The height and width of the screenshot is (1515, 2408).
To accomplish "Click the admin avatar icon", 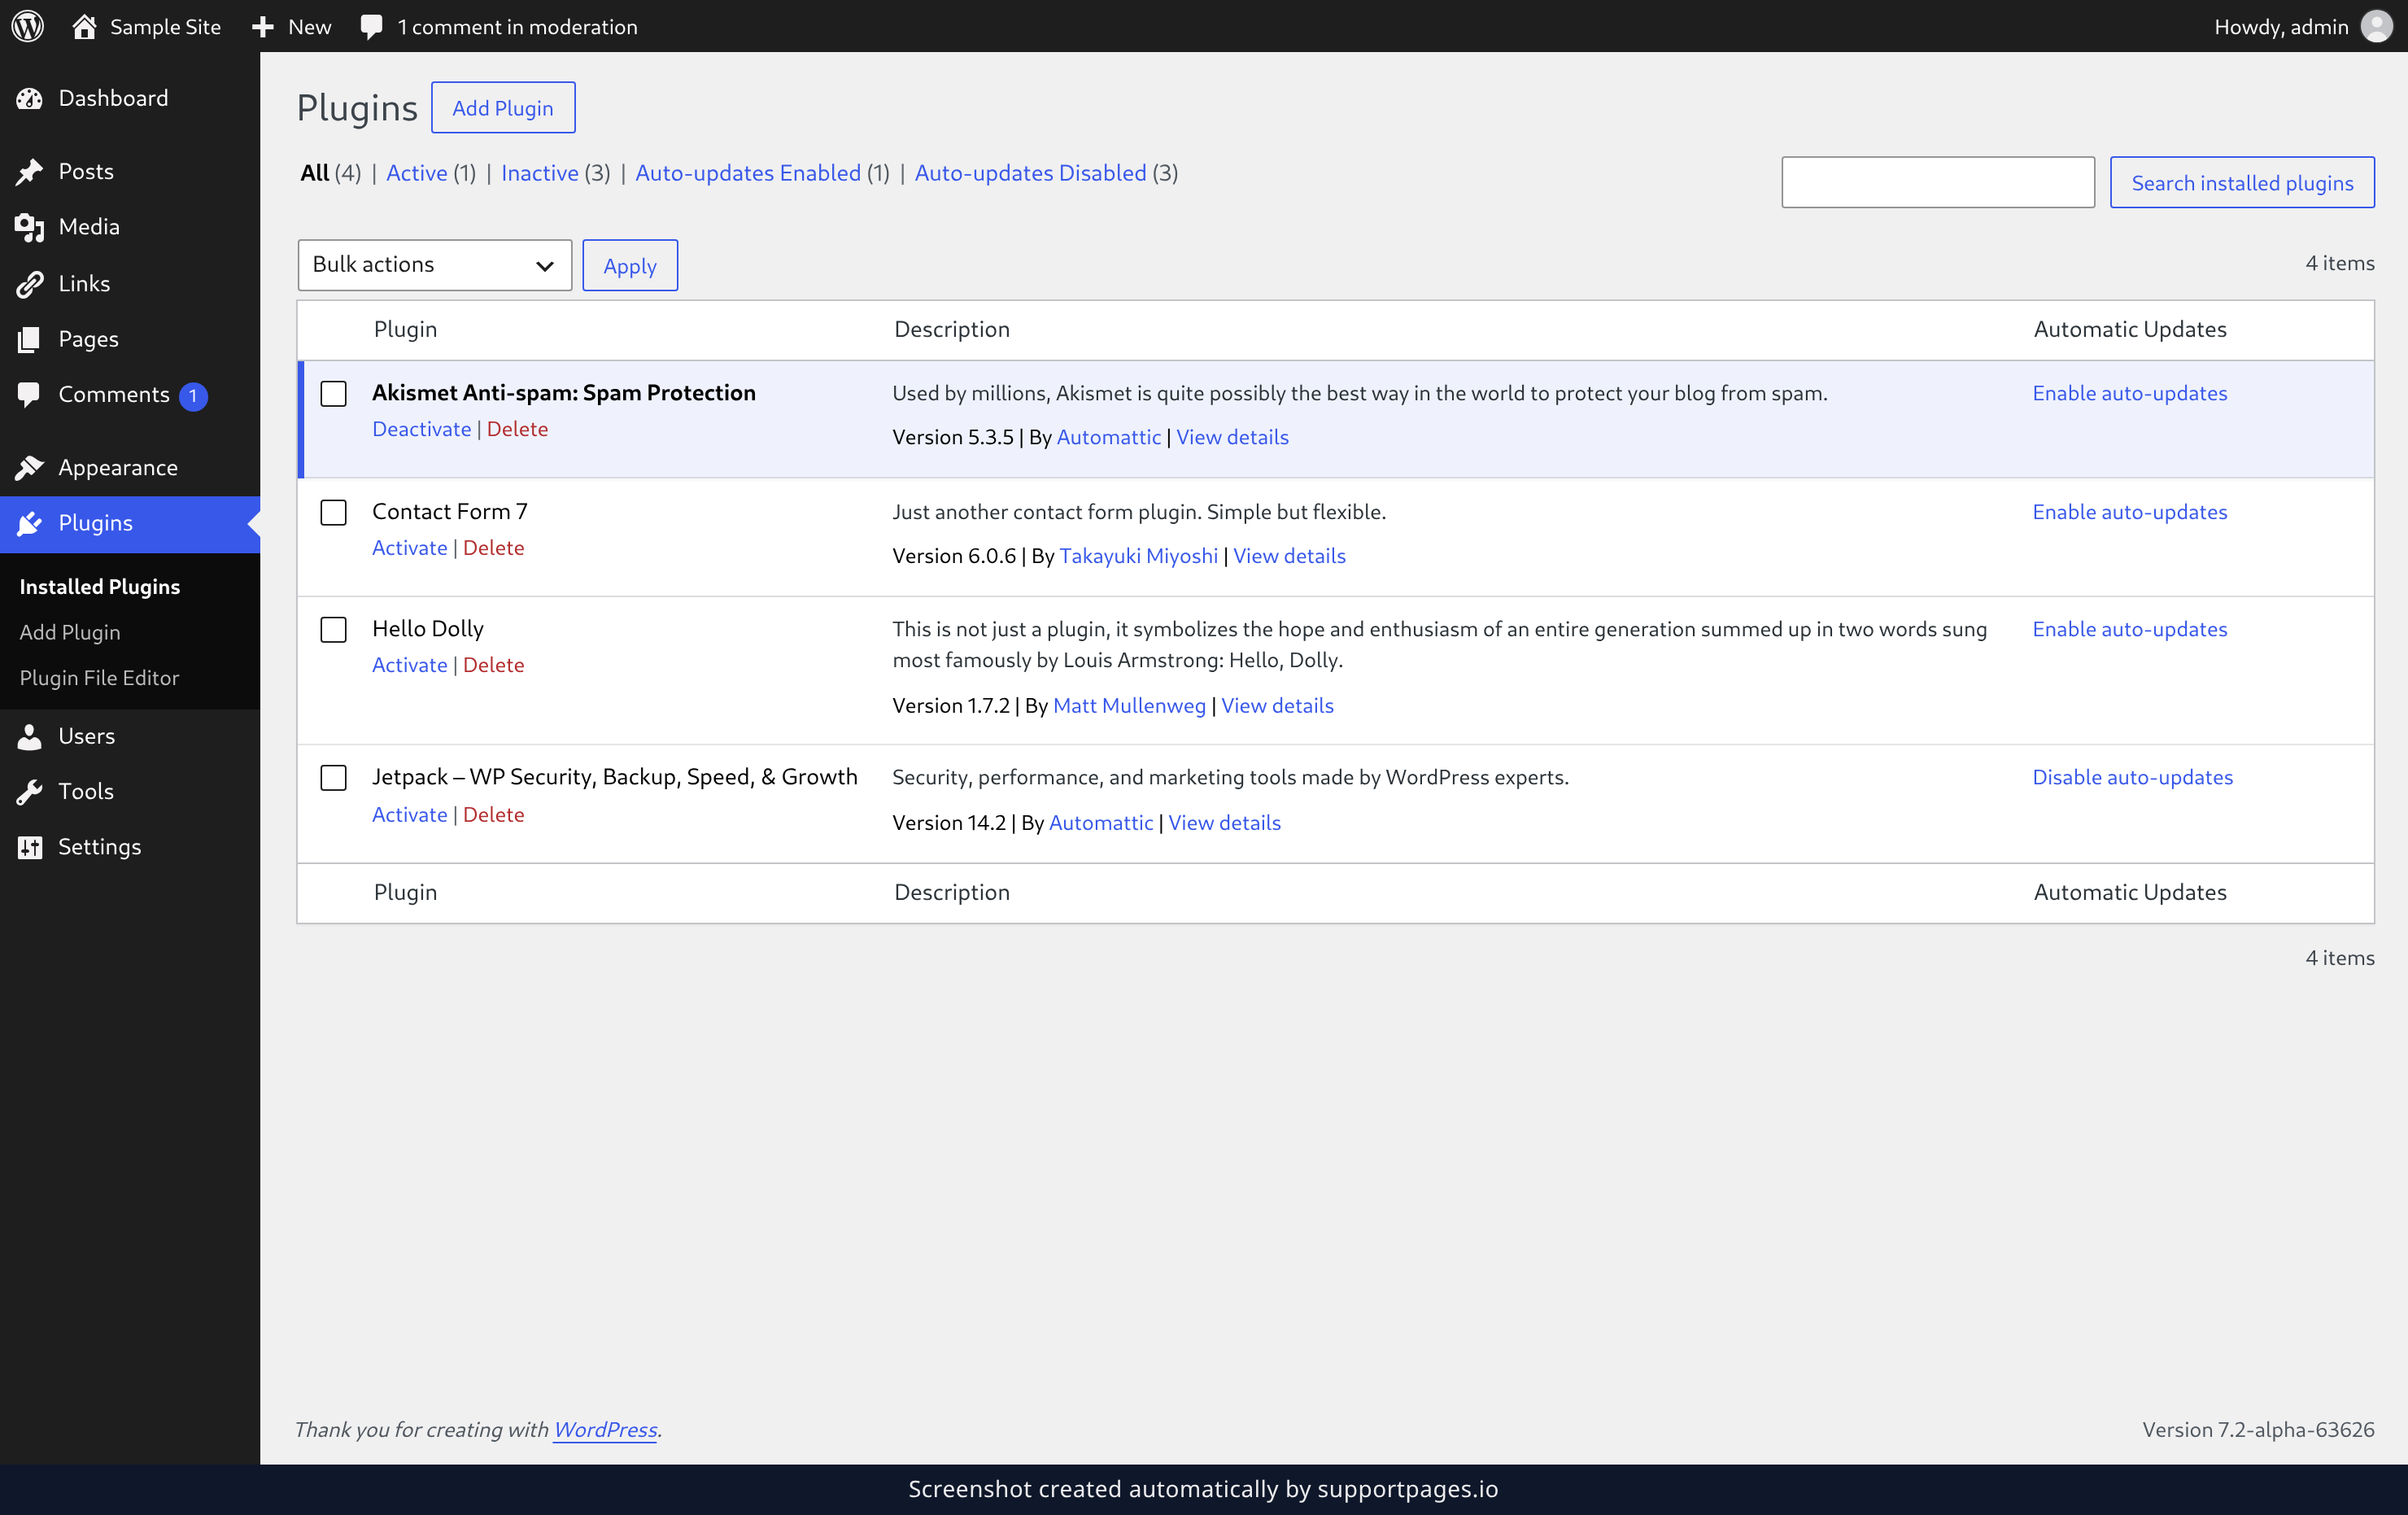I will tap(2376, 26).
